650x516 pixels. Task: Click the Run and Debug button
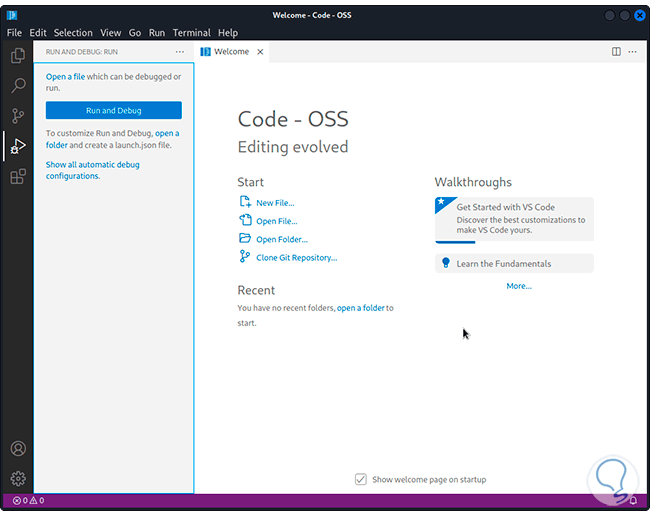point(114,111)
